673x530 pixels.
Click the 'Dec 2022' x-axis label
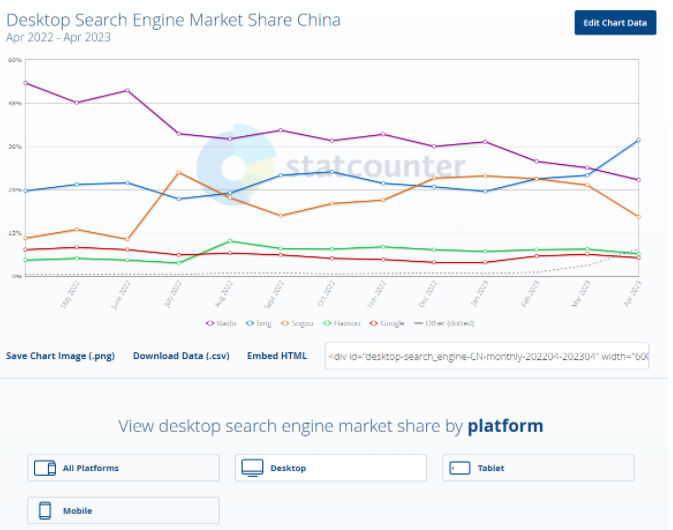pos(430,295)
